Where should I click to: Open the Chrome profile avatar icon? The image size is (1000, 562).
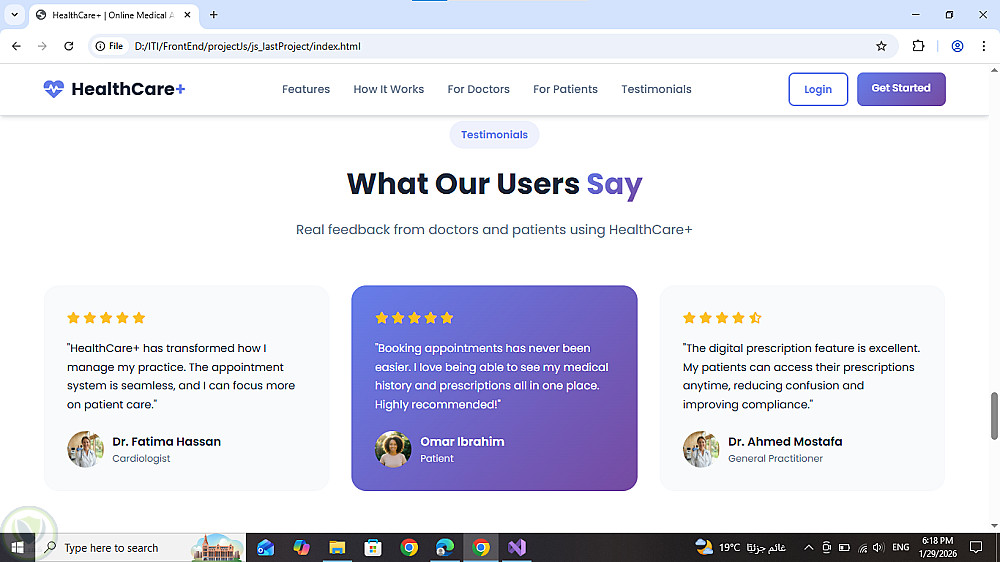pos(957,46)
